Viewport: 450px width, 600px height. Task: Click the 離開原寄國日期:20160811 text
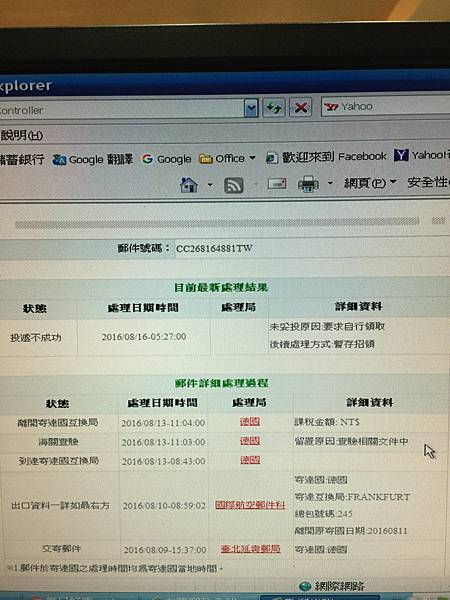(351, 531)
